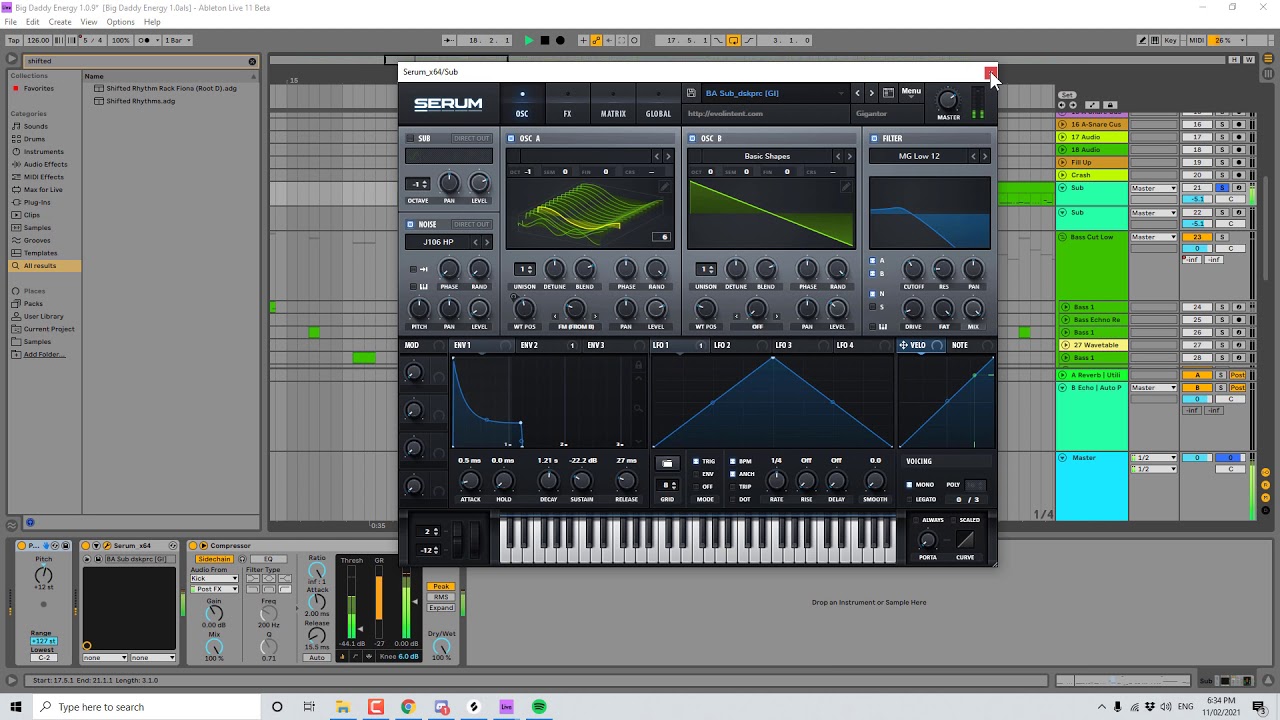The image size is (1280, 720).
Task: Click the filter CUTOFF knob
Action: coord(913,269)
